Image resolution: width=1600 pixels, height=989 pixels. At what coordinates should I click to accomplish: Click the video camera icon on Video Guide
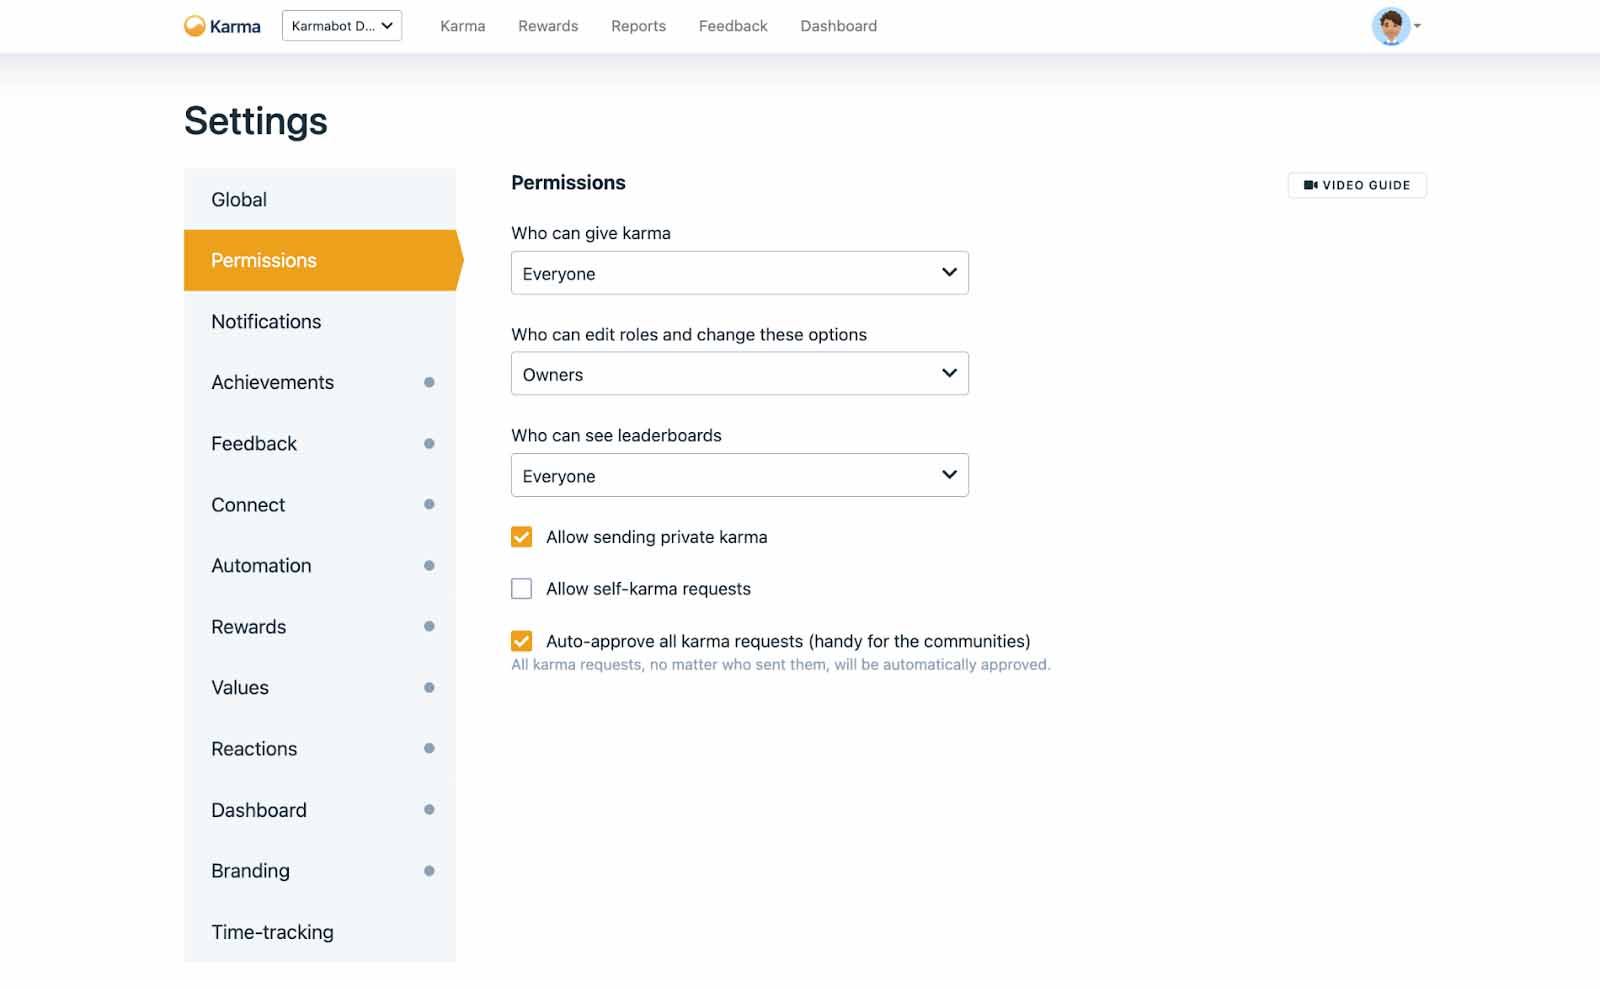pyautogui.click(x=1311, y=185)
